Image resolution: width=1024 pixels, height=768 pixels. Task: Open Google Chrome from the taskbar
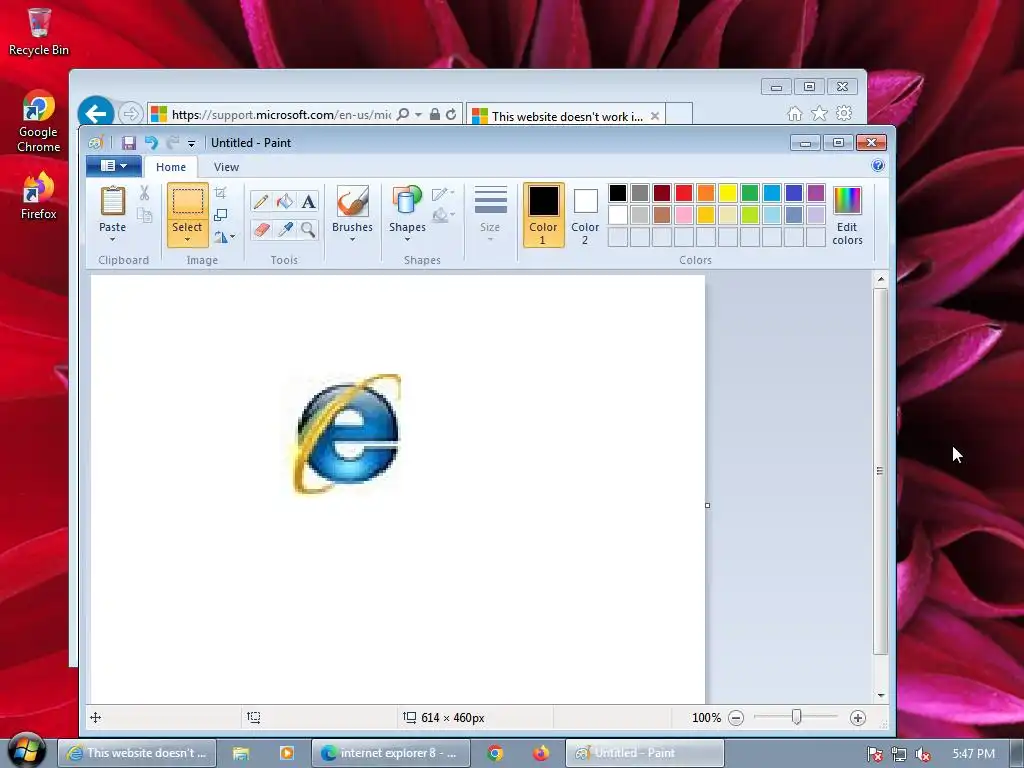(495, 753)
